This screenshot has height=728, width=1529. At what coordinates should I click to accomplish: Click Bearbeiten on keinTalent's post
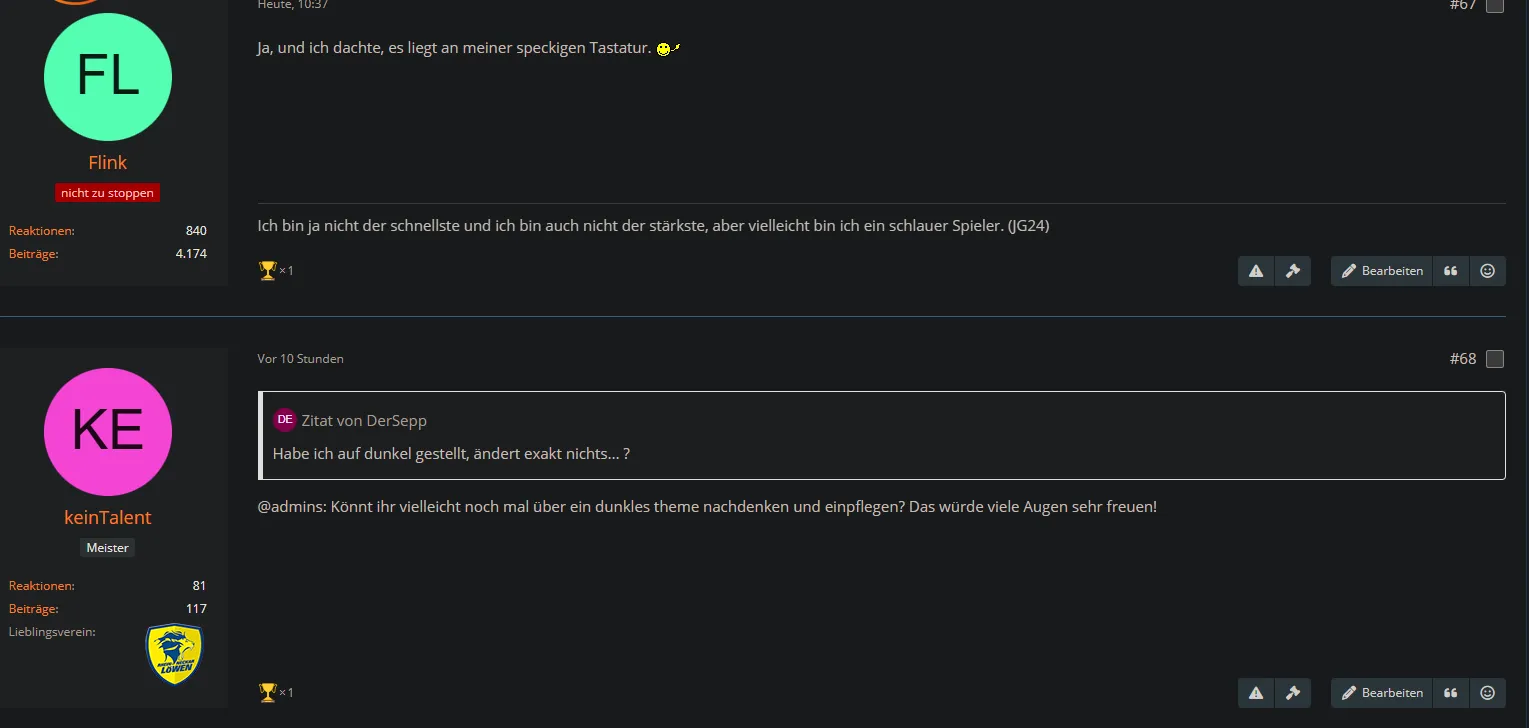[1382, 692]
